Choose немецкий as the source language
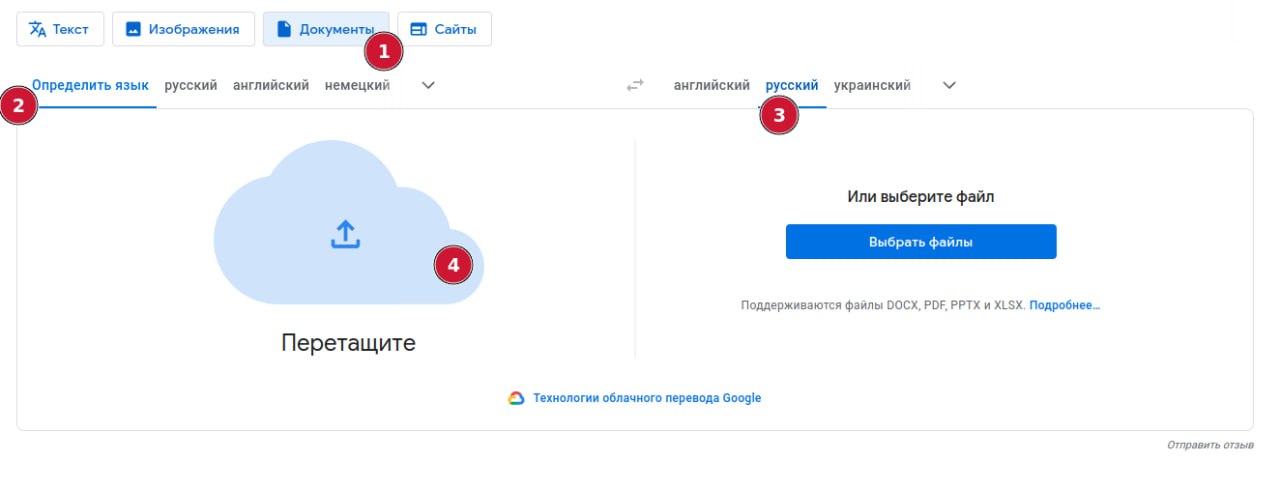Image resolution: width=1280 pixels, height=490 pixels. pos(357,85)
